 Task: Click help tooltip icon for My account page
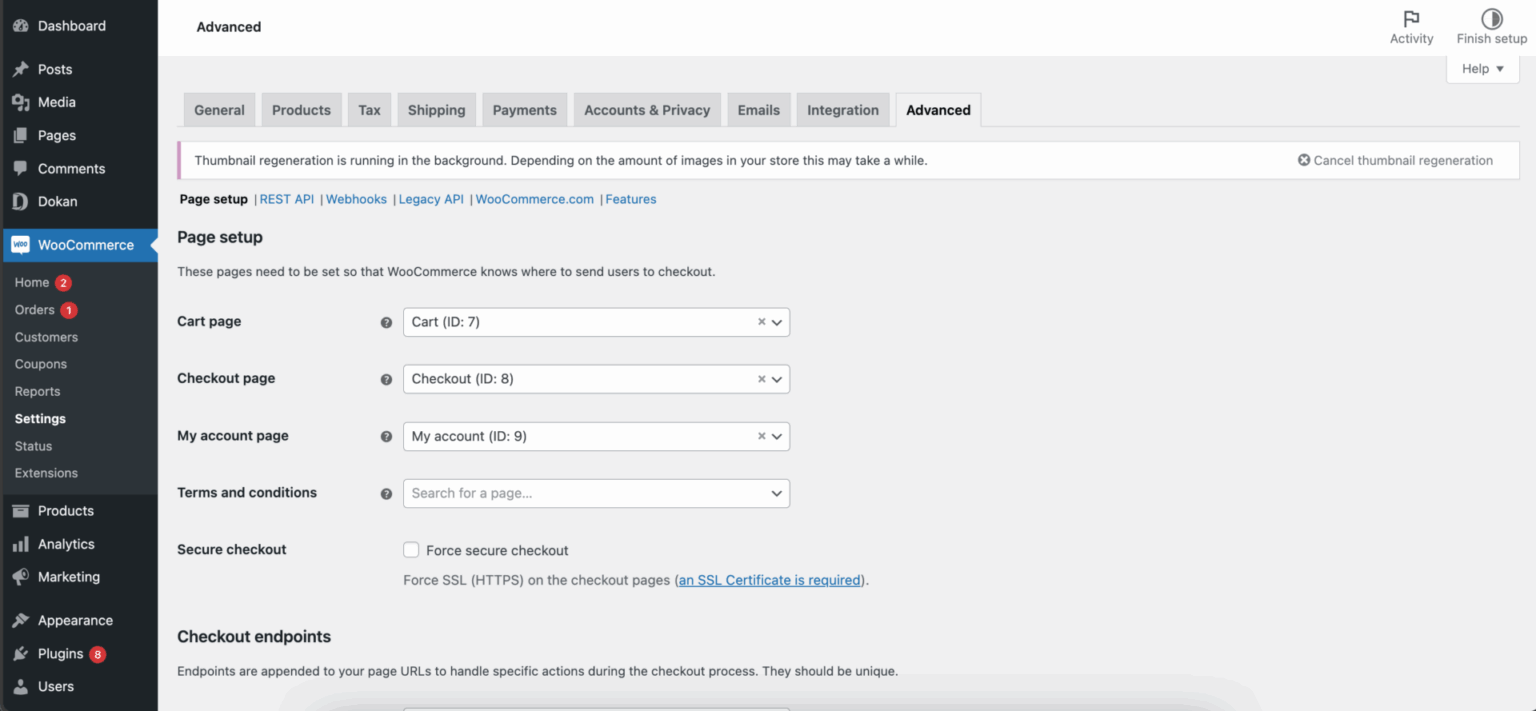[x=386, y=437]
